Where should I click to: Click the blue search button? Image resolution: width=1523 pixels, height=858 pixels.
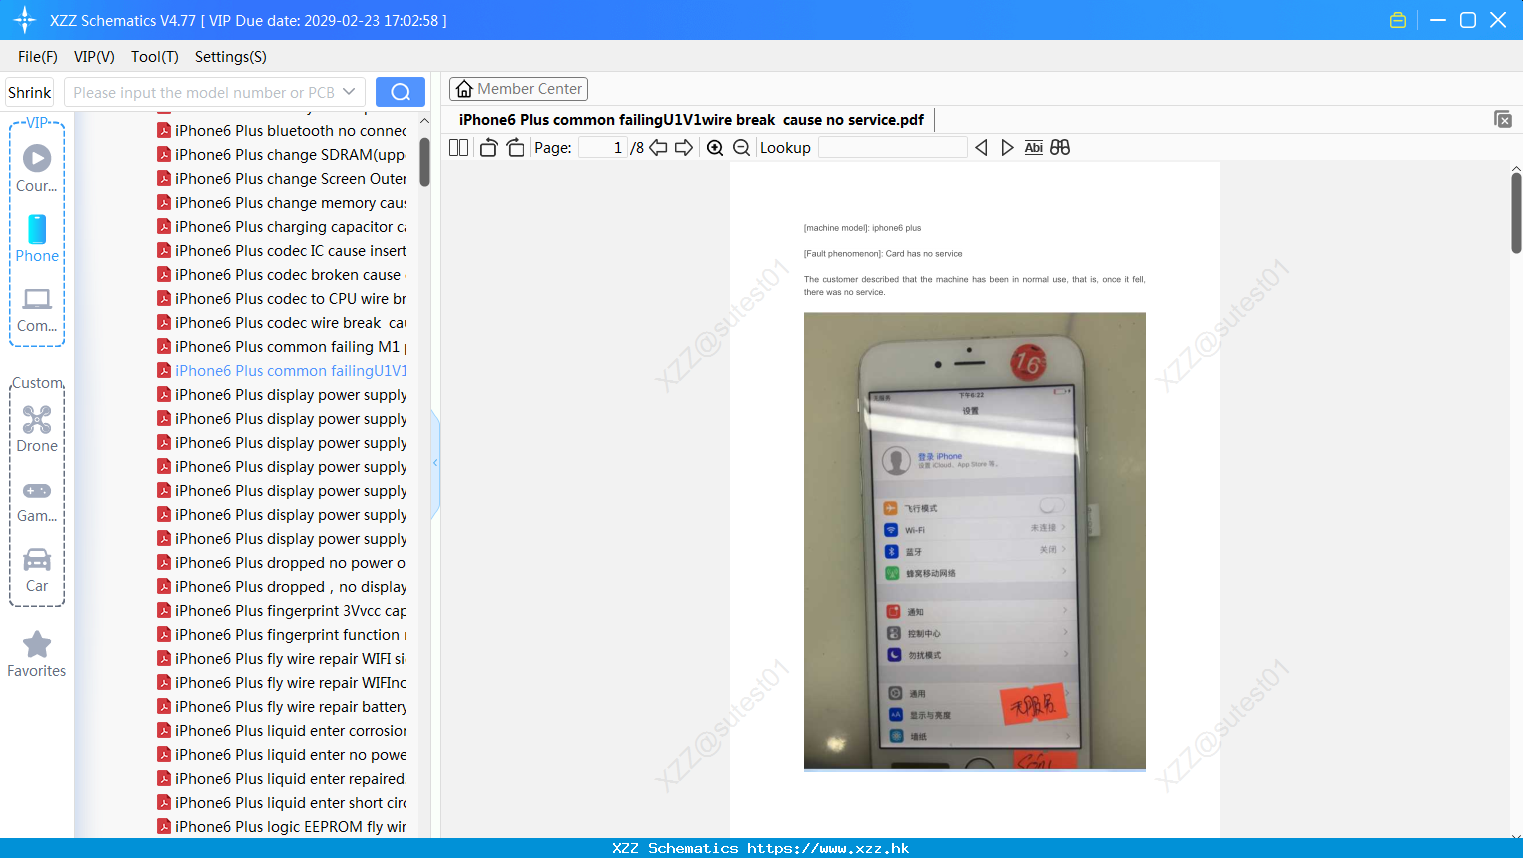click(x=400, y=92)
